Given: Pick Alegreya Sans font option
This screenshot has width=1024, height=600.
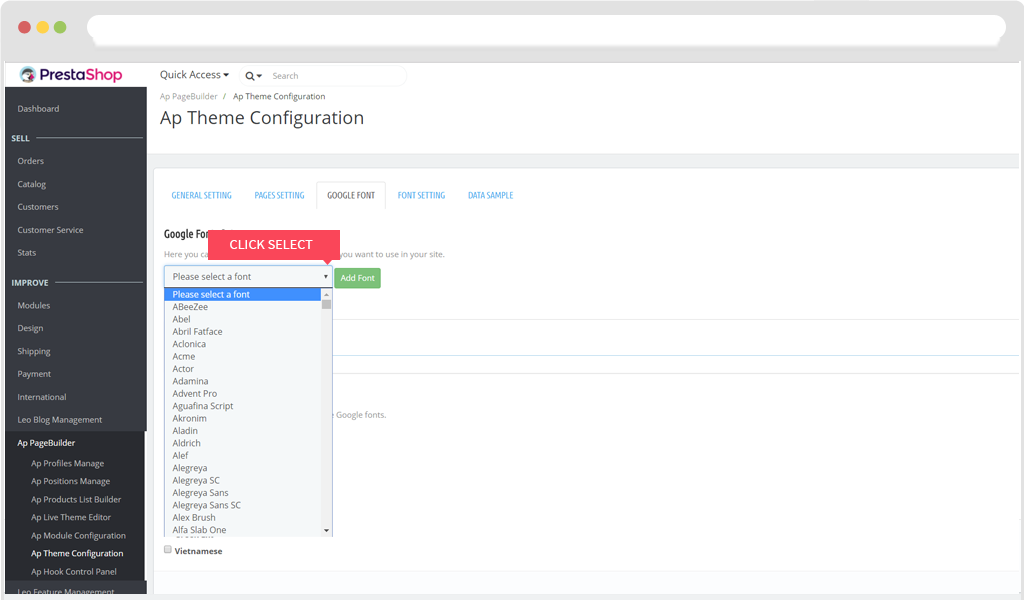Looking at the screenshot, I should (x=243, y=493).
